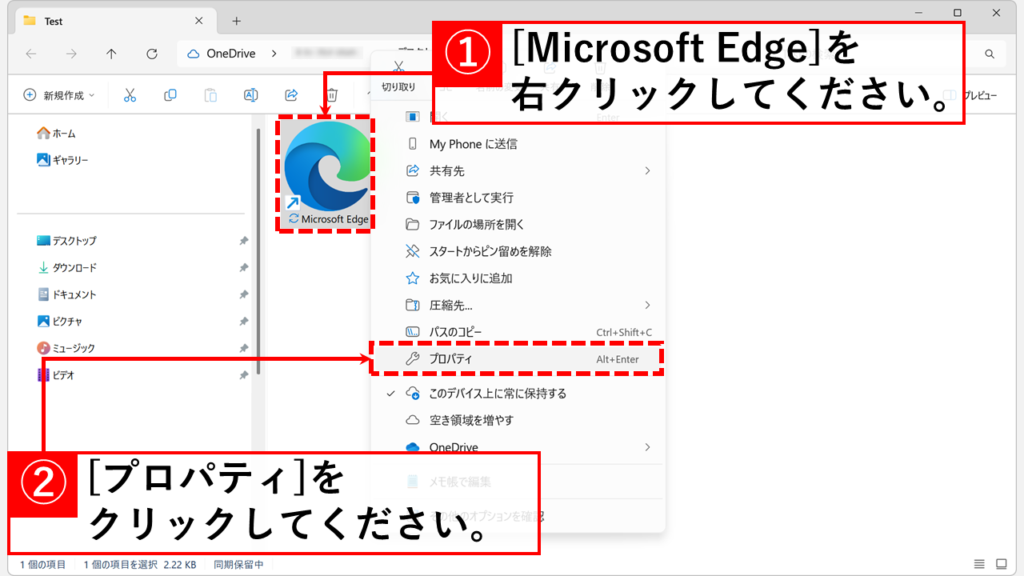Choose 共有先 in the context menu
Viewport: 1024px width, 576px height.
click(x=519, y=170)
